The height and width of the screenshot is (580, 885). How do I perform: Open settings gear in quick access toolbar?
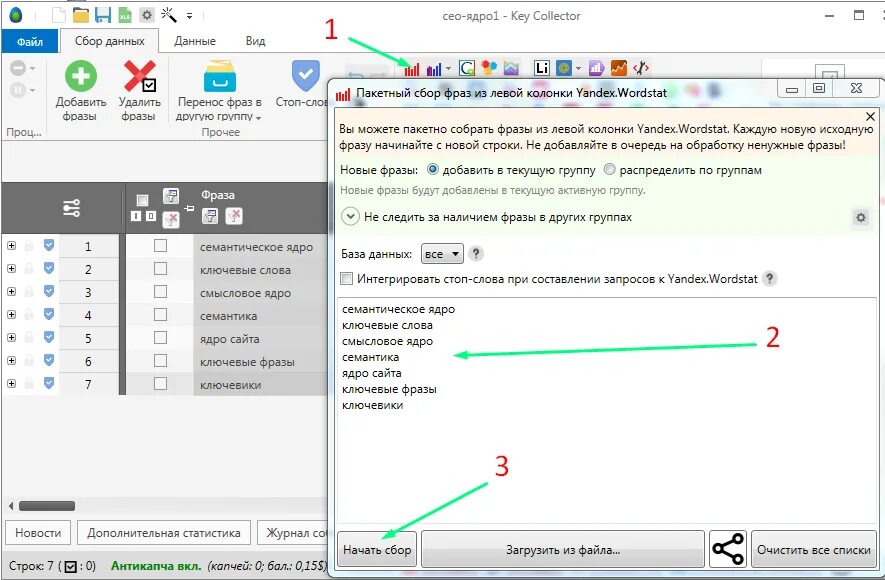(x=147, y=15)
